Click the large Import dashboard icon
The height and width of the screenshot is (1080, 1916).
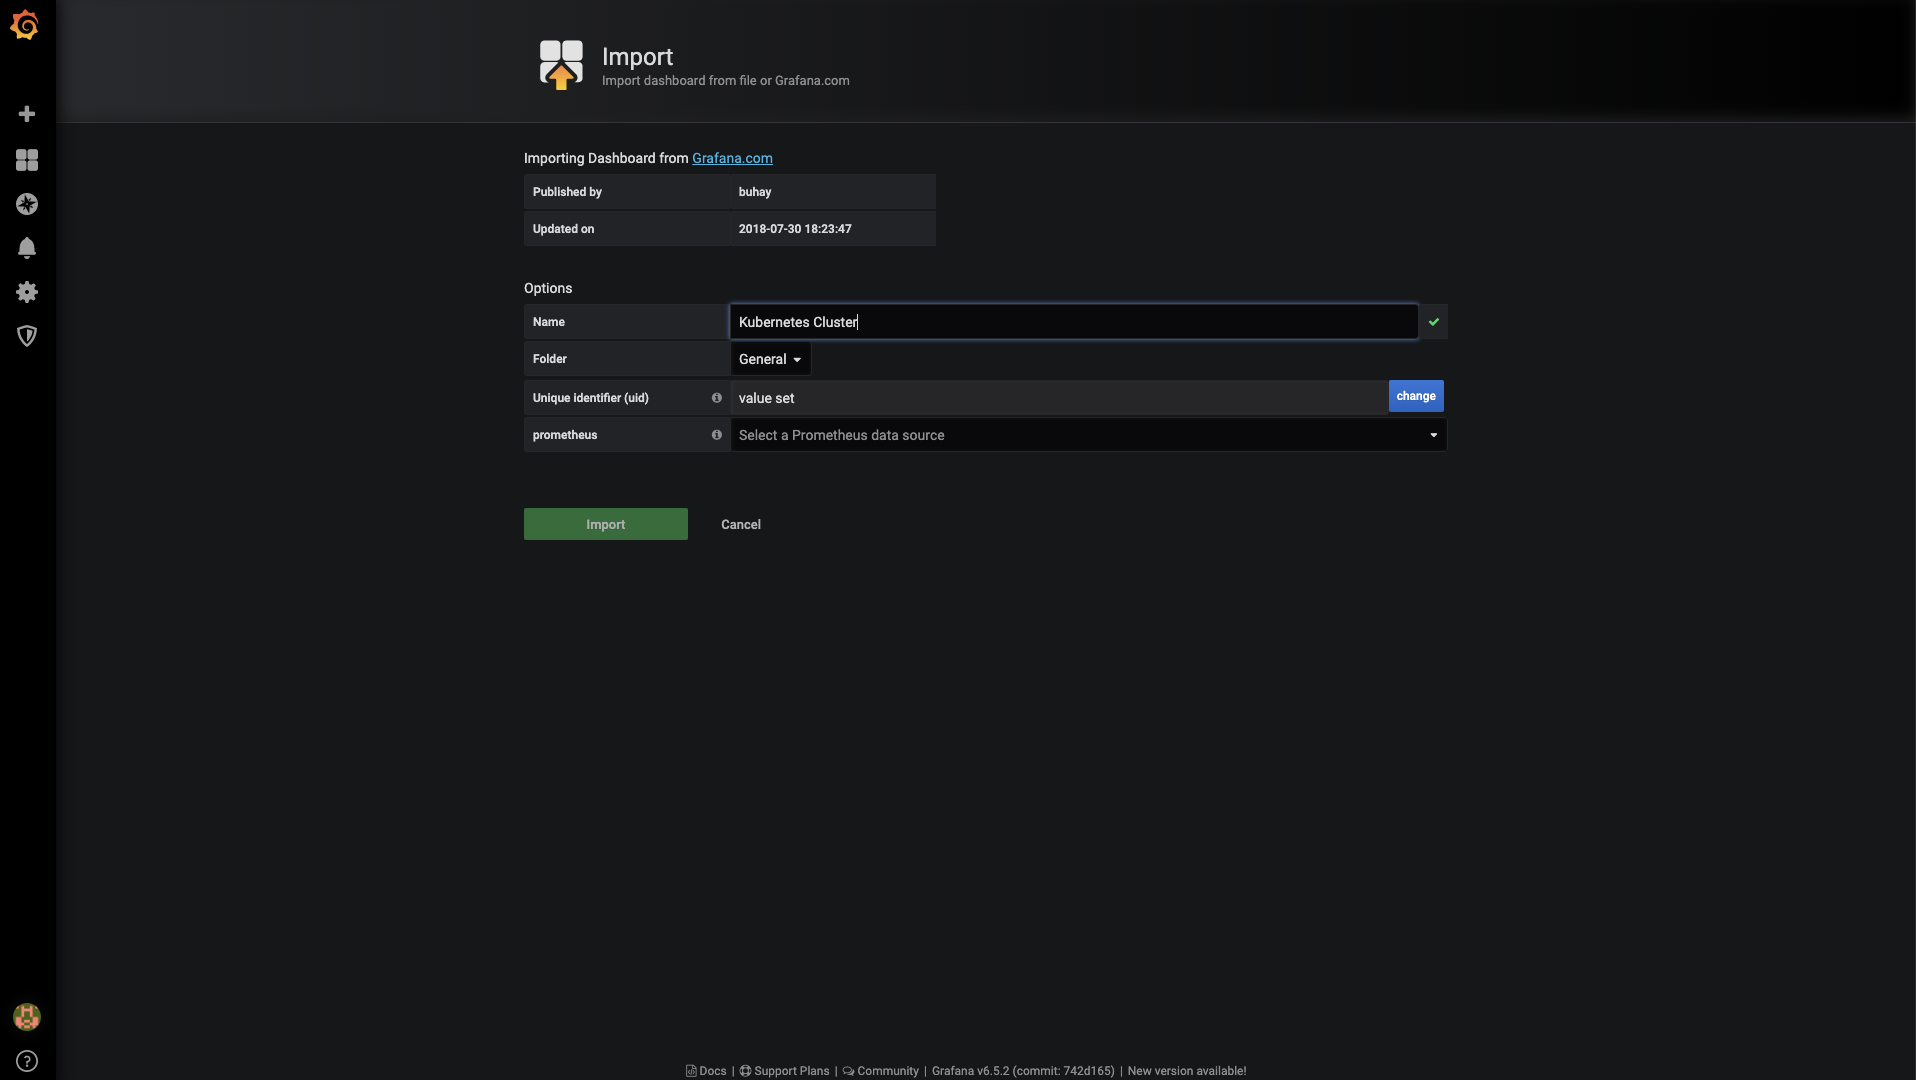pos(561,65)
